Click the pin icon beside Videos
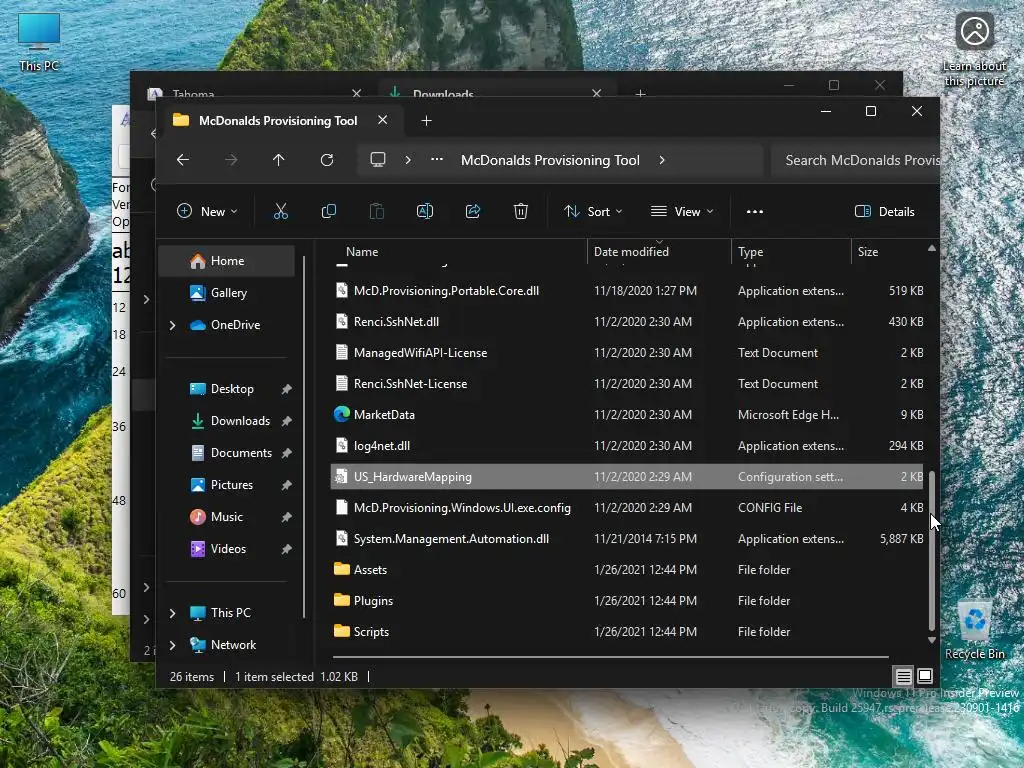This screenshot has height=768, width=1024. (286, 549)
